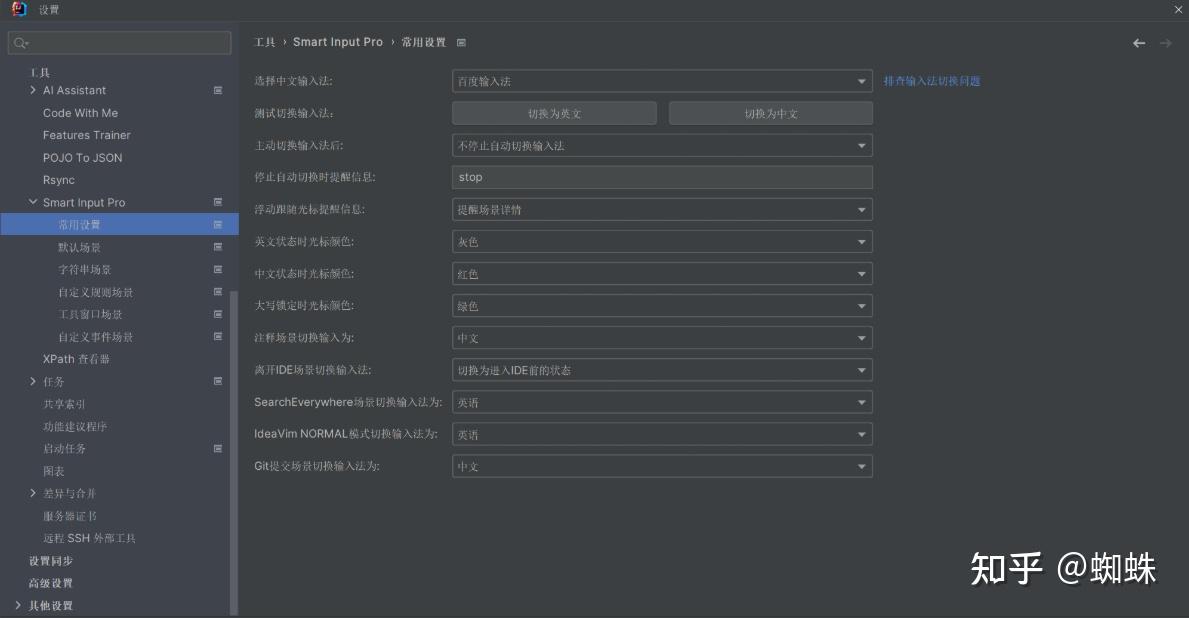This screenshot has height=618, width=1189.
Task: Expand the 其他设置 tree node
Action: (x=18, y=605)
